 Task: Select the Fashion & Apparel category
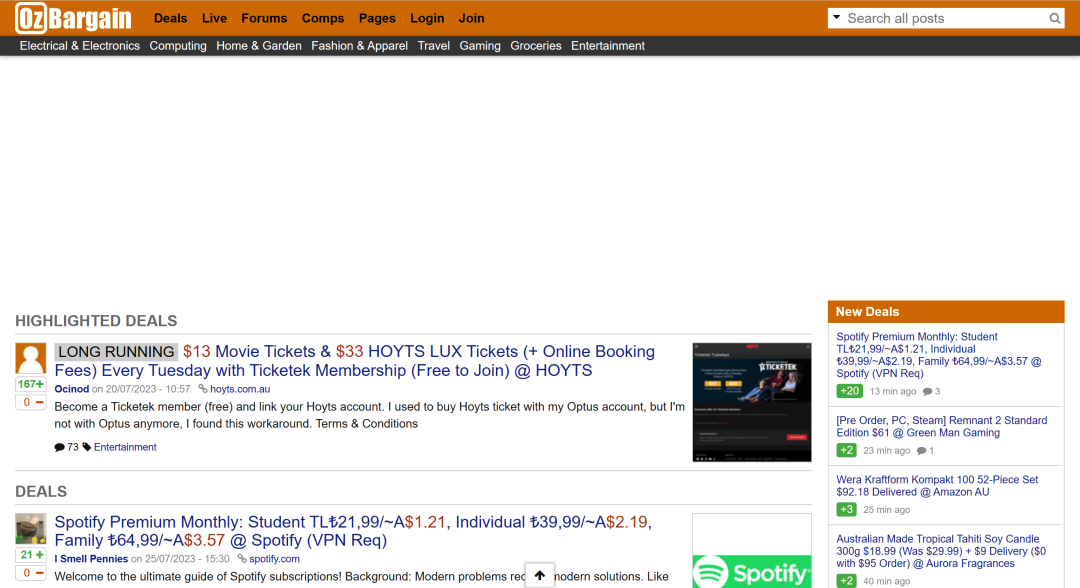click(x=359, y=45)
